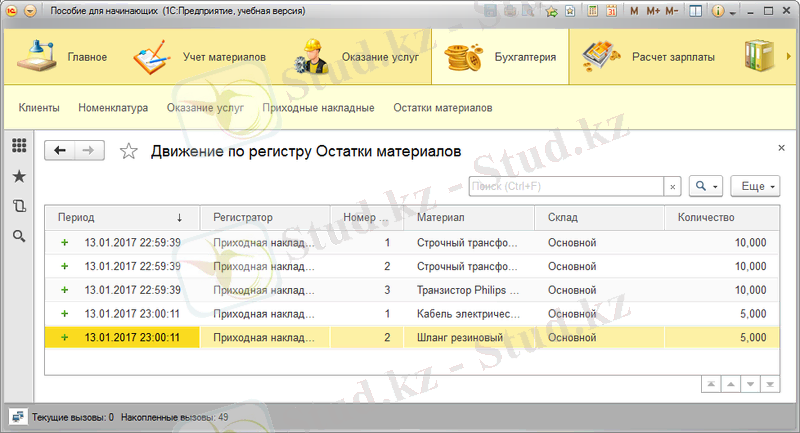
Task: Click the print preview icon
Action: click(529, 11)
